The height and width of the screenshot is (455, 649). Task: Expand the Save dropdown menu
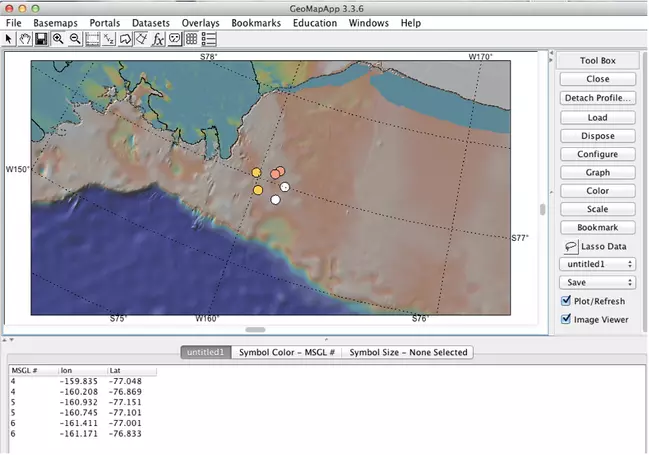pos(598,283)
